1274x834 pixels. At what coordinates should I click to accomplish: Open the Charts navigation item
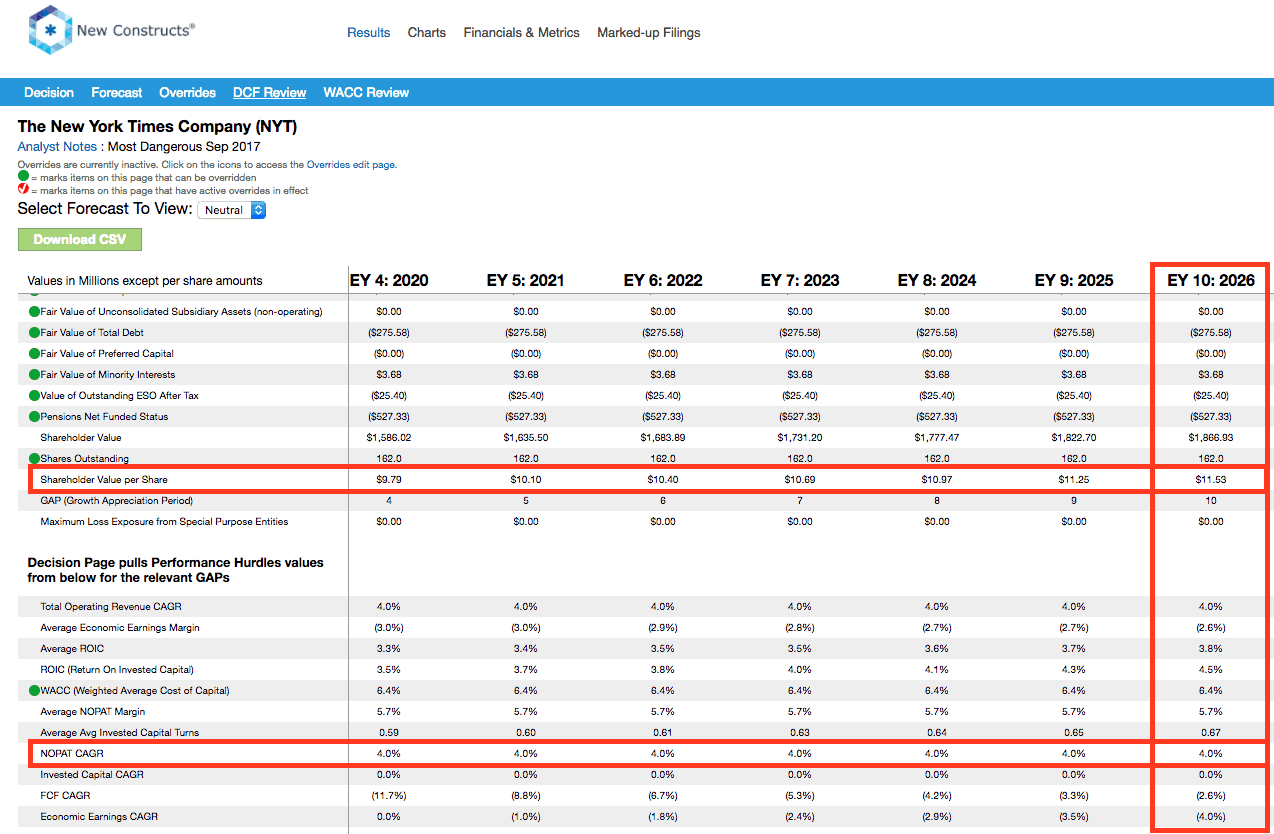[x=427, y=33]
